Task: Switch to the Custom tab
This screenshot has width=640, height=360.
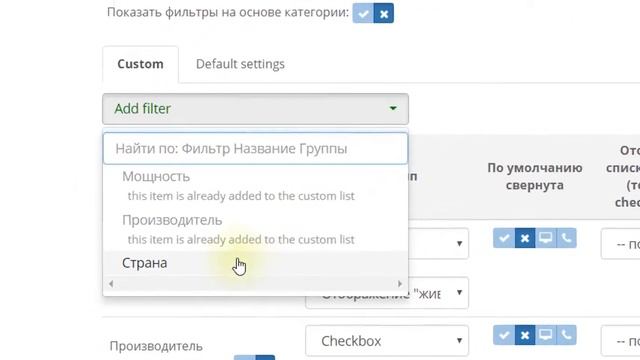Action: (140, 64)
